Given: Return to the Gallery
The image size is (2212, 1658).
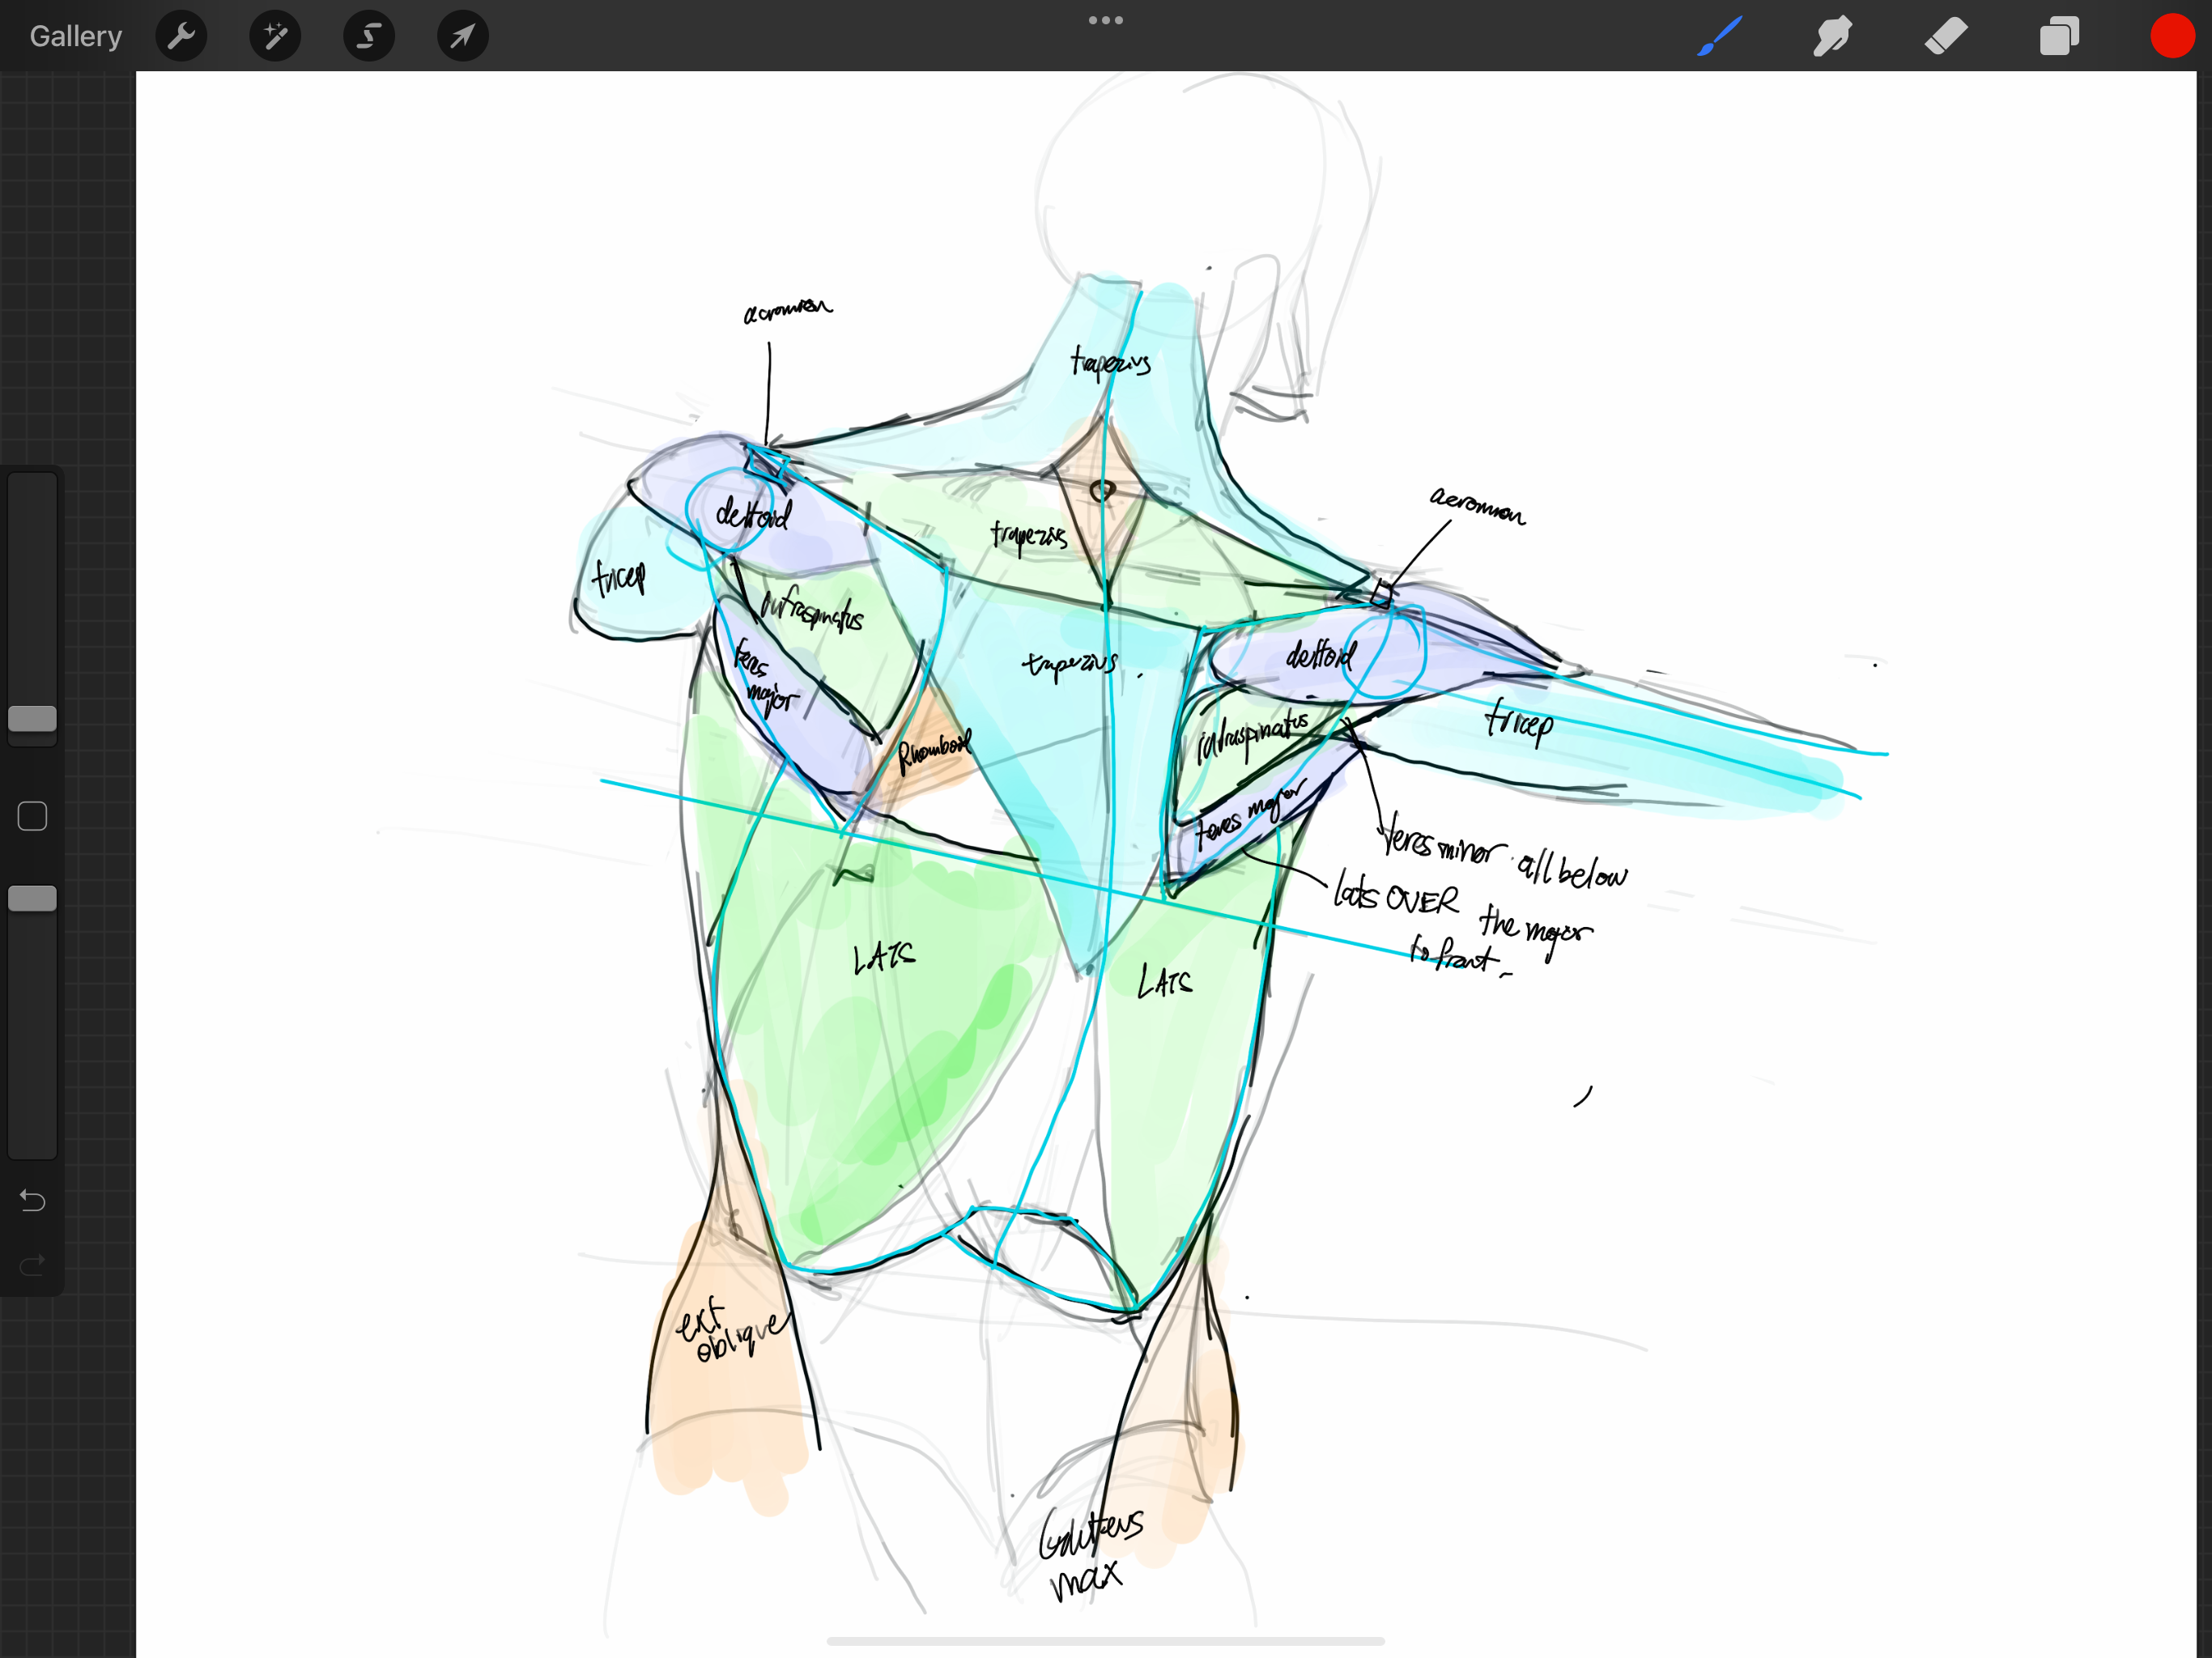Looking at the screenshot, I should [75, 37].
